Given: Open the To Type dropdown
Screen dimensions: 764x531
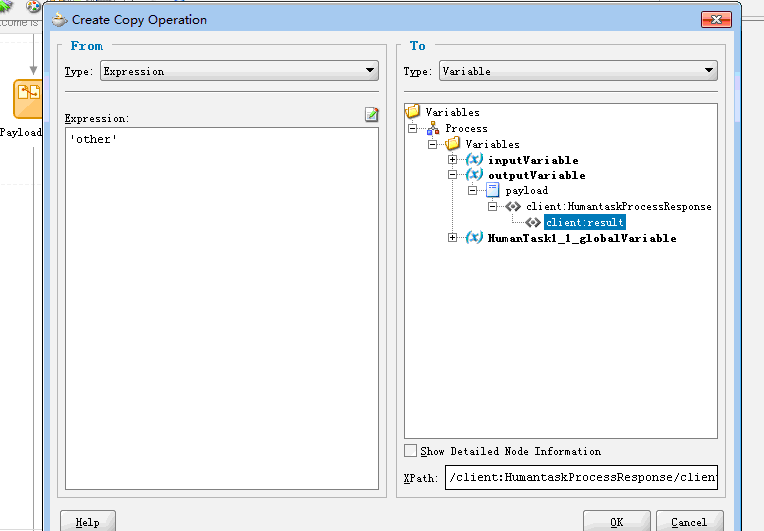Looking at the screenshot, I should point(578,71).
